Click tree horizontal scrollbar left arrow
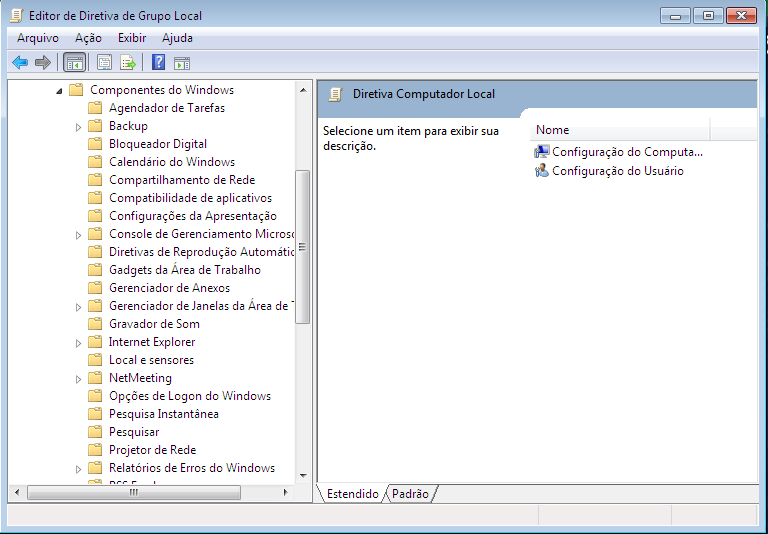Image resolution: width=768 pixels, height=534 pixels. point(17,492)
